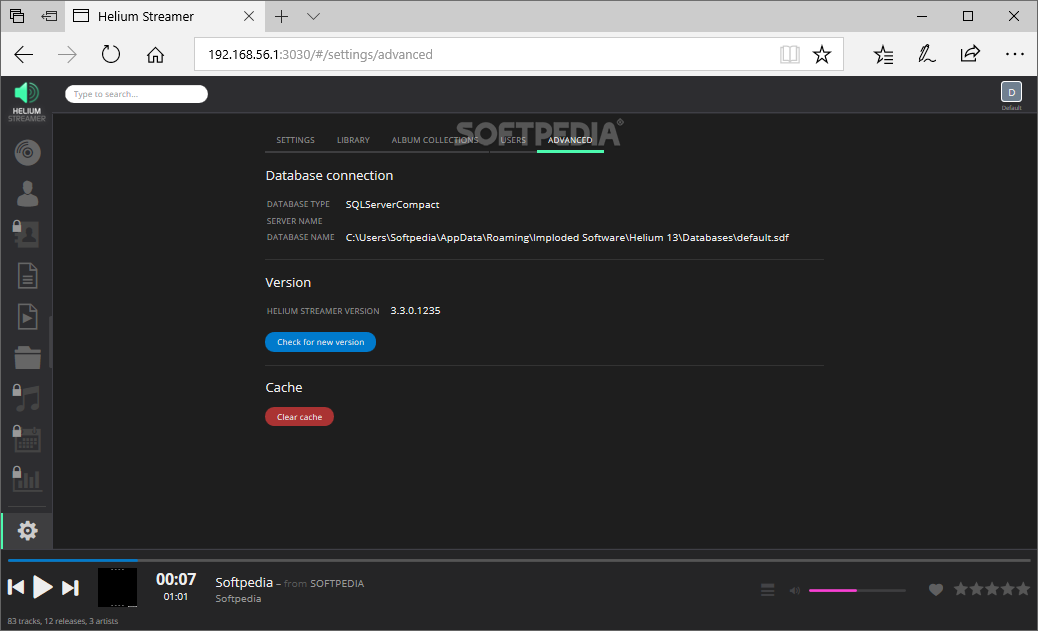Open the document list icon in sidebar

(x=27, y=275)
